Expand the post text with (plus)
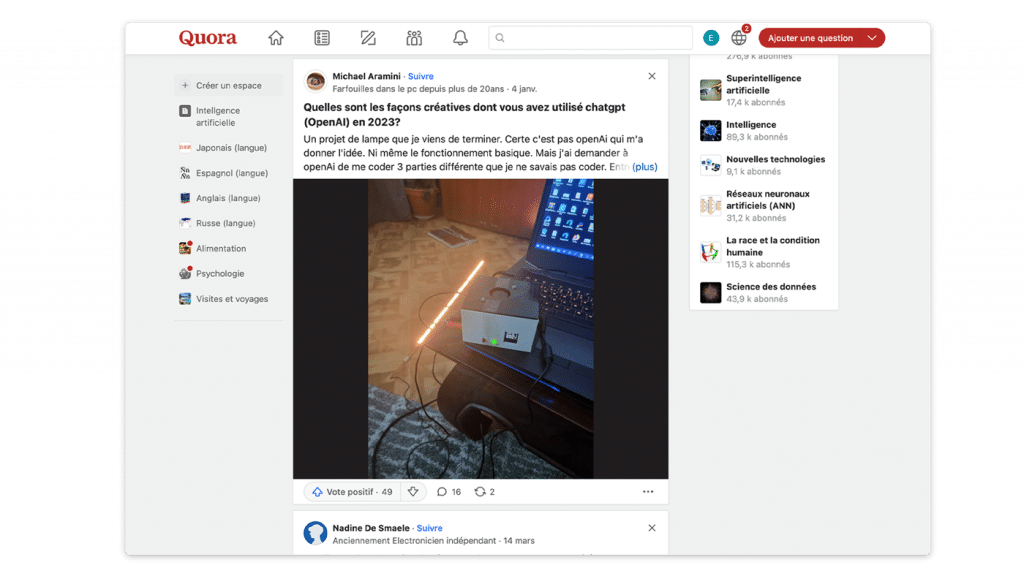Screen dimensions: 1024x576 (645, 167)
